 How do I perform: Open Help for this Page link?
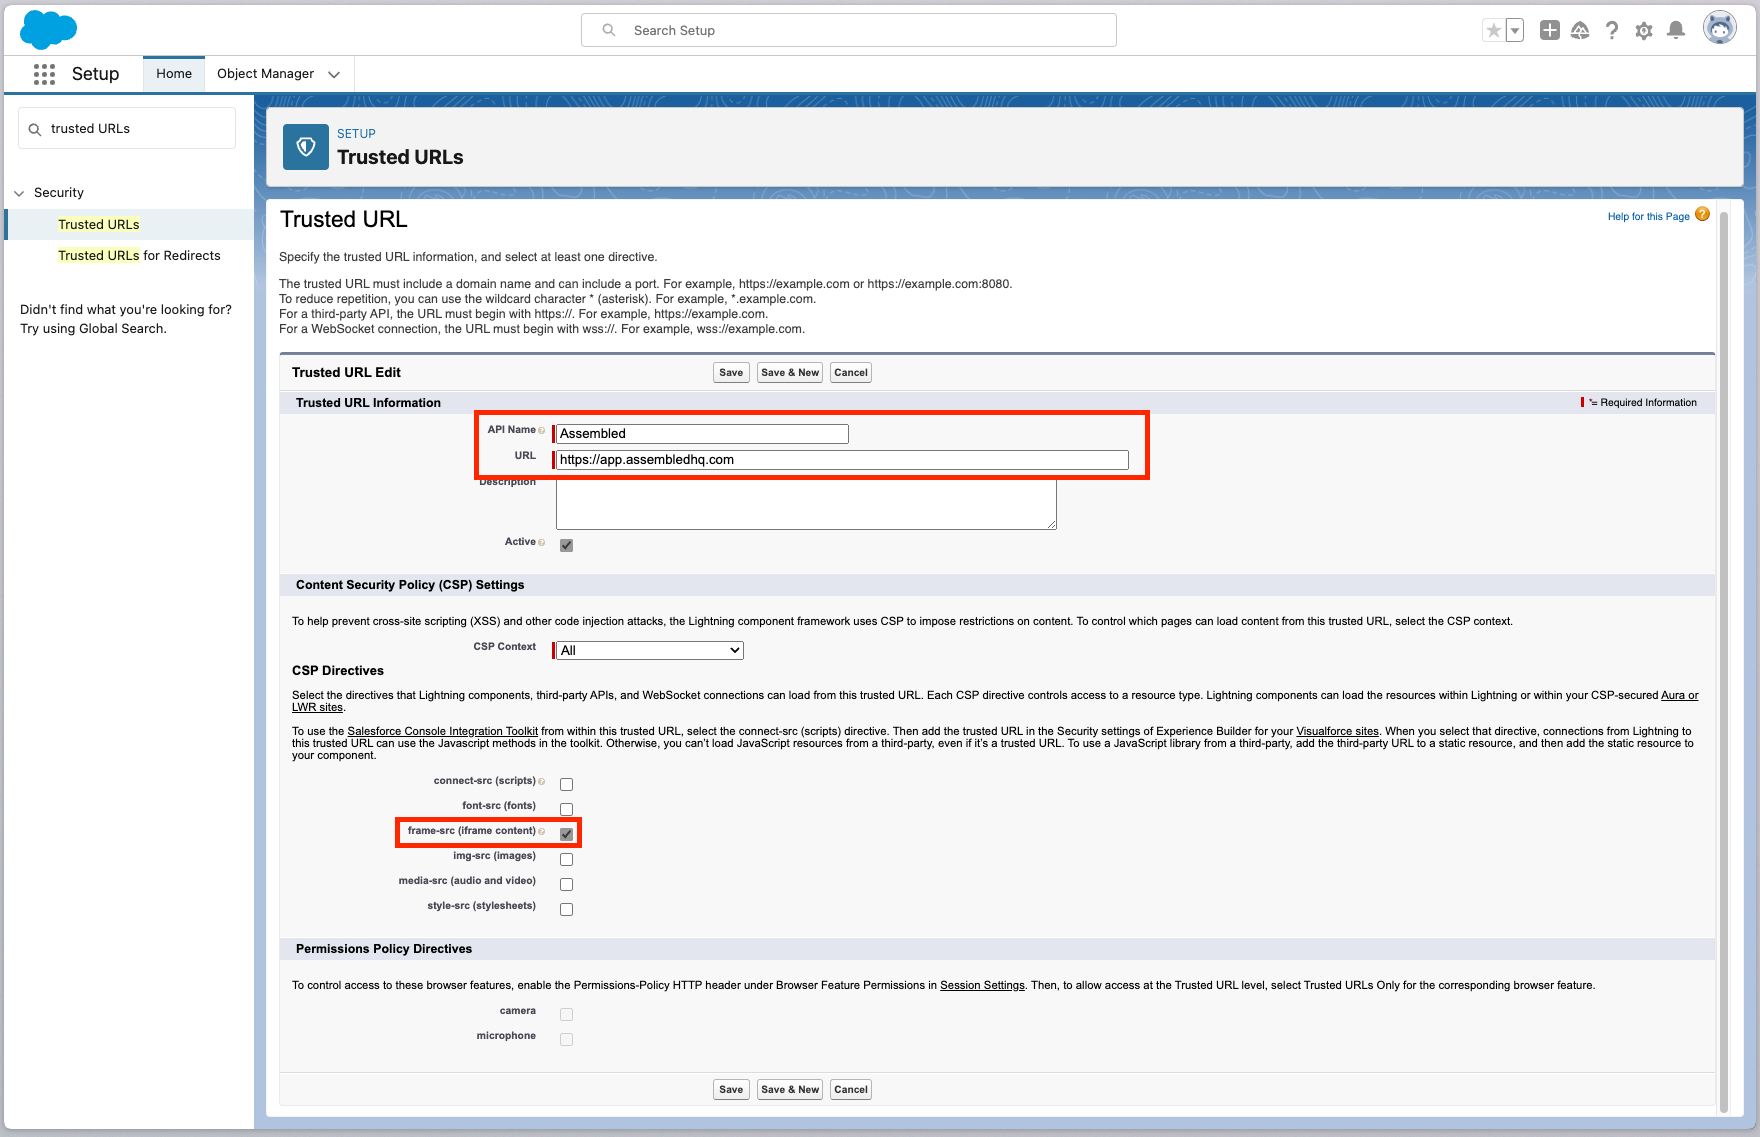pyautogui.click(x=1648, y=217)
